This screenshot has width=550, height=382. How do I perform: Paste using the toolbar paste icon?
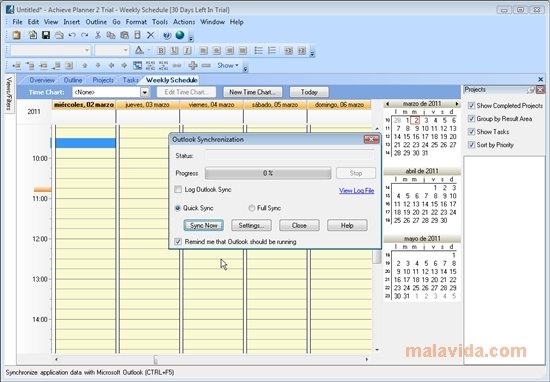click(x=125, y=35)
